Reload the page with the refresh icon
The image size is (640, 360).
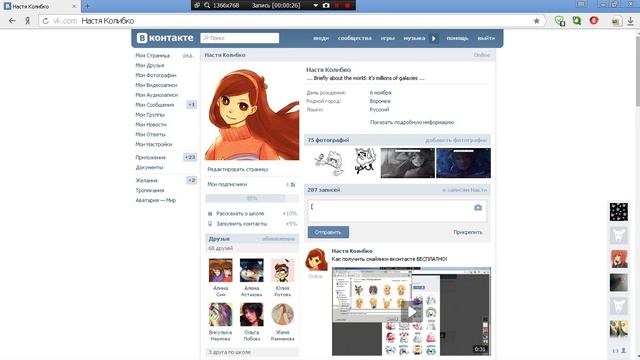coord(46,21)
